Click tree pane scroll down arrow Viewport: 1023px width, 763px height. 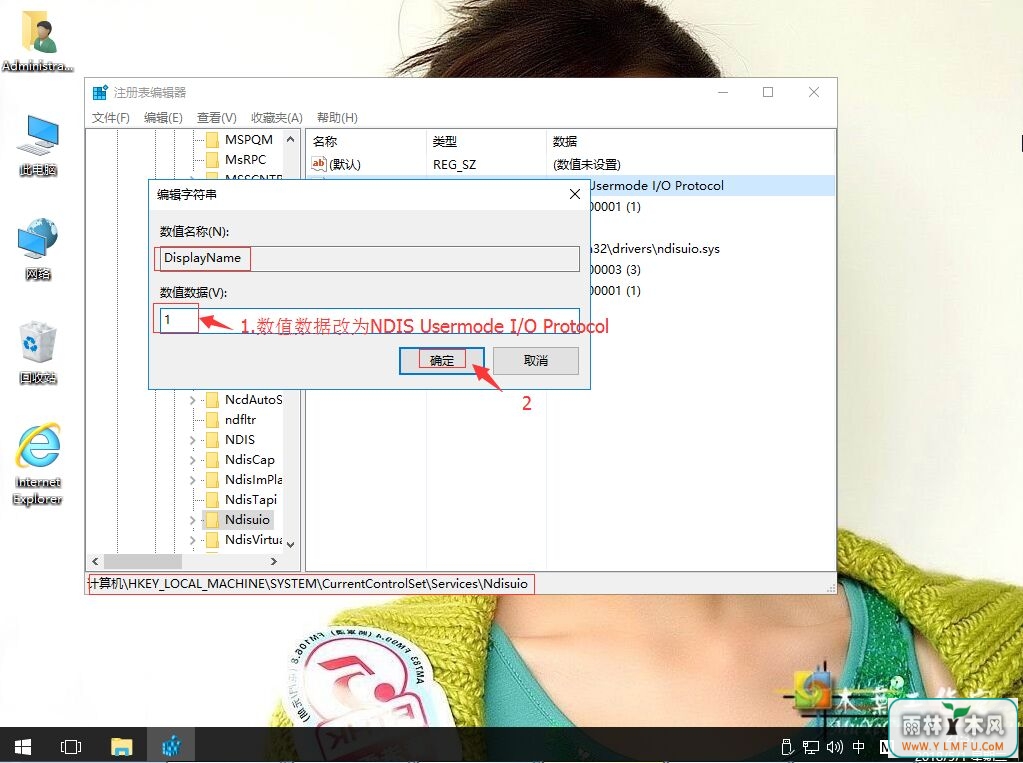click(290, 544)
